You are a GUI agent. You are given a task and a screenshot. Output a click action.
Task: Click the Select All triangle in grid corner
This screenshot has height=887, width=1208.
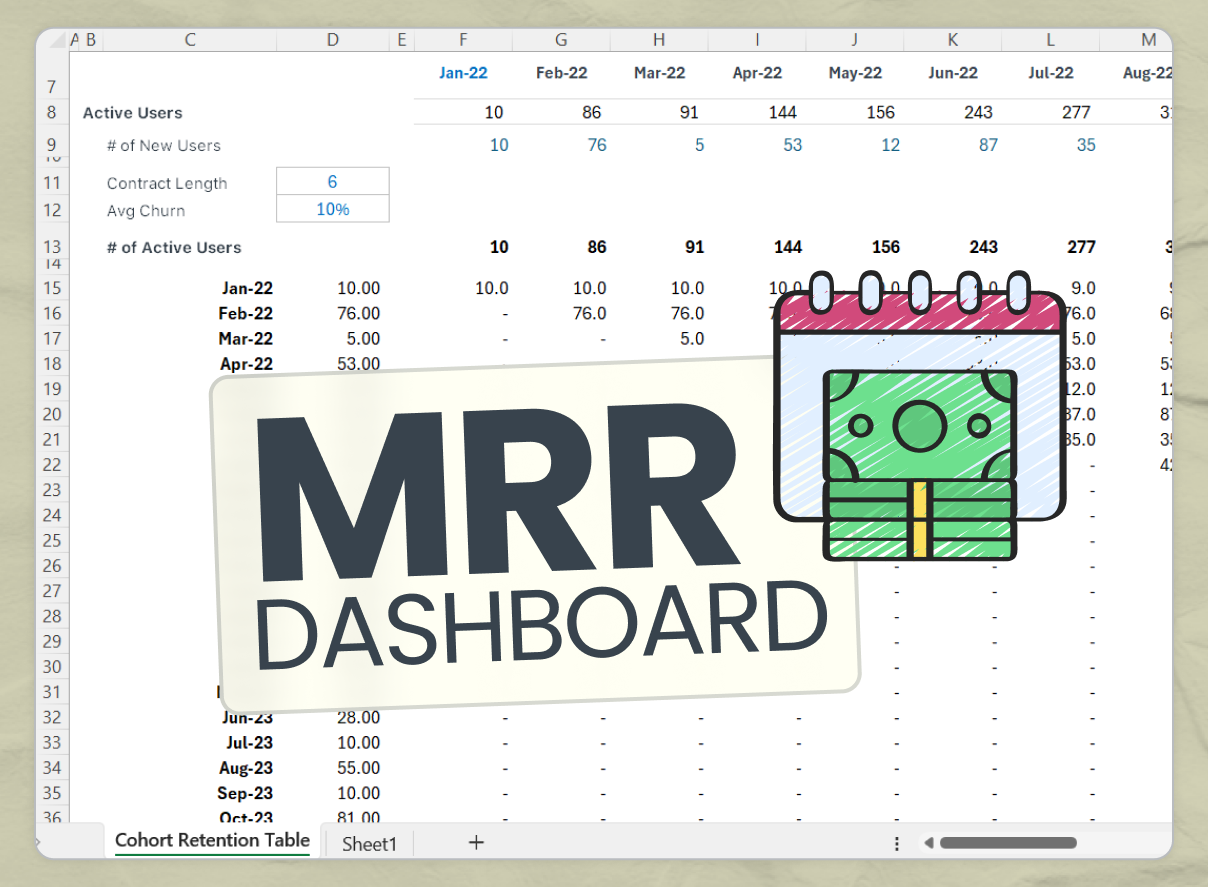coord(57,40)
